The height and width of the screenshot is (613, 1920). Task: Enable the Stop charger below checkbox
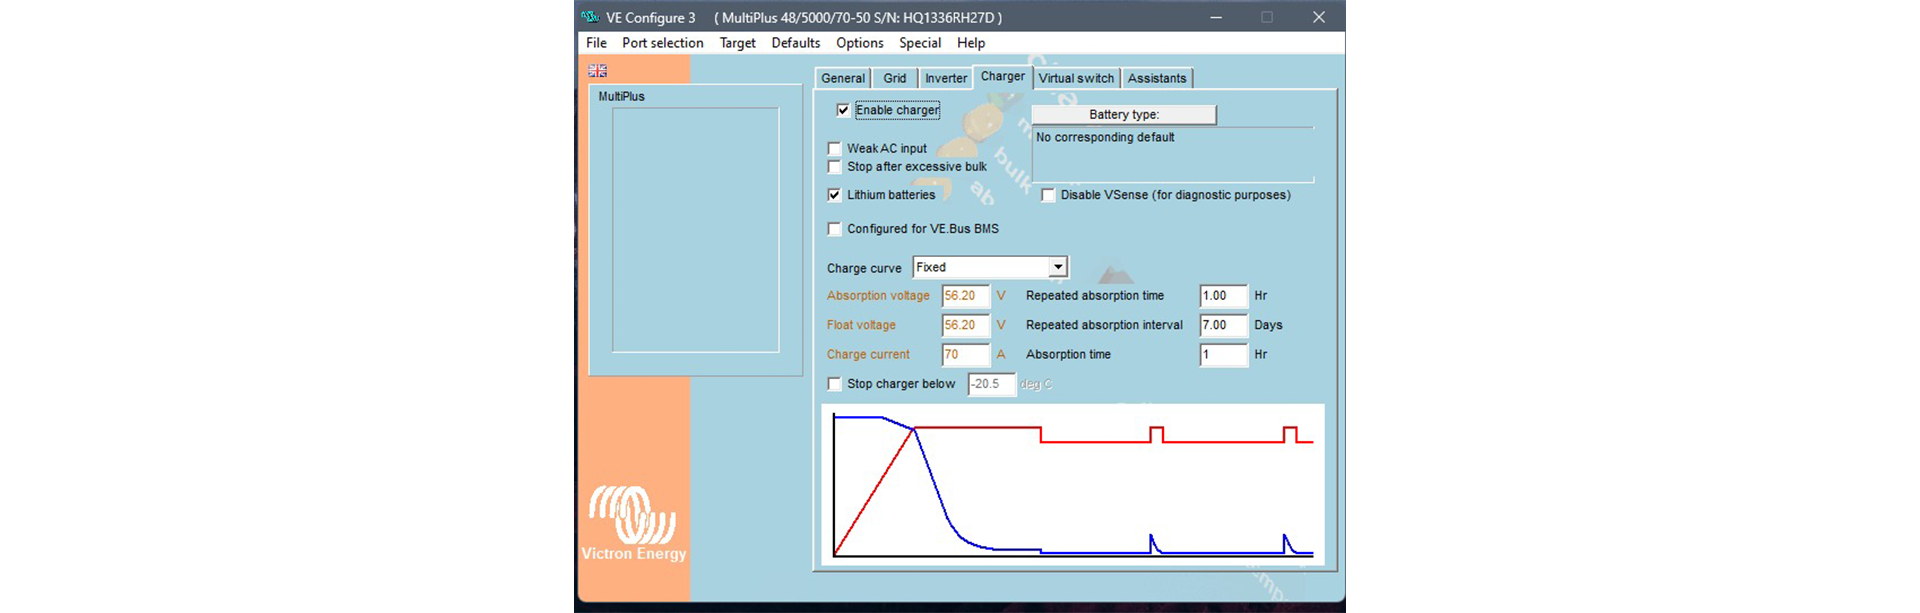835,384
